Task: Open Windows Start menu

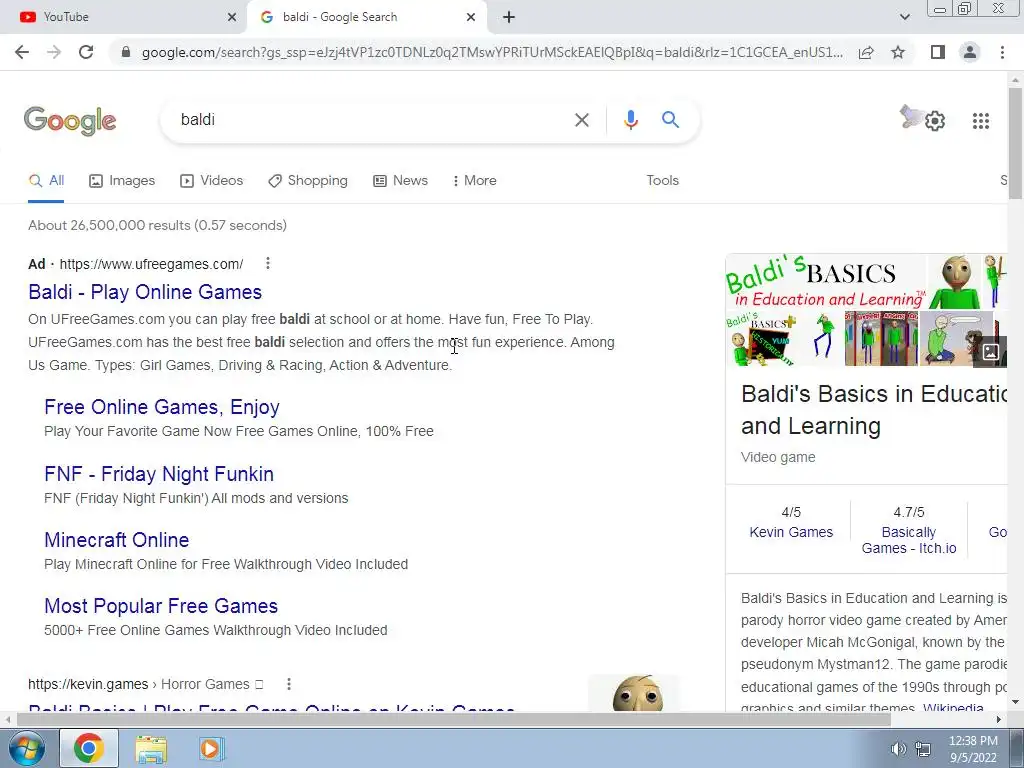Action: 26,748
